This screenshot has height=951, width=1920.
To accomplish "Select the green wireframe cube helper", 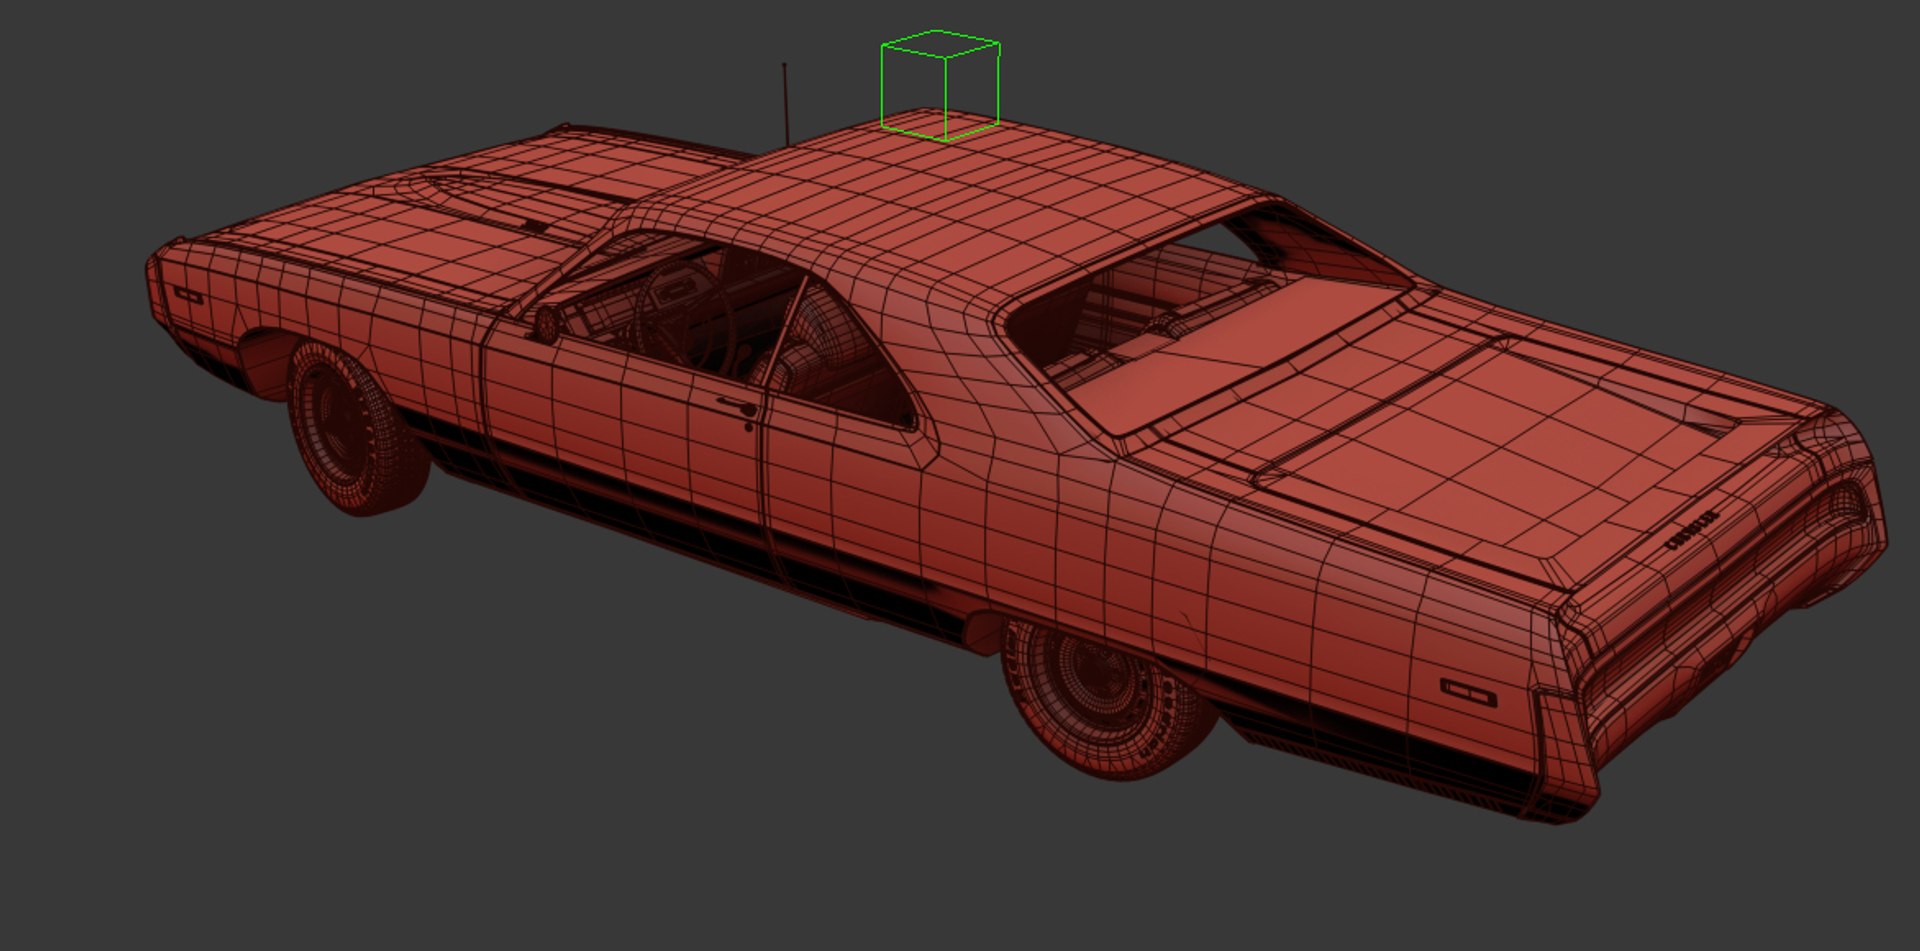I will (x=940, y=86).
